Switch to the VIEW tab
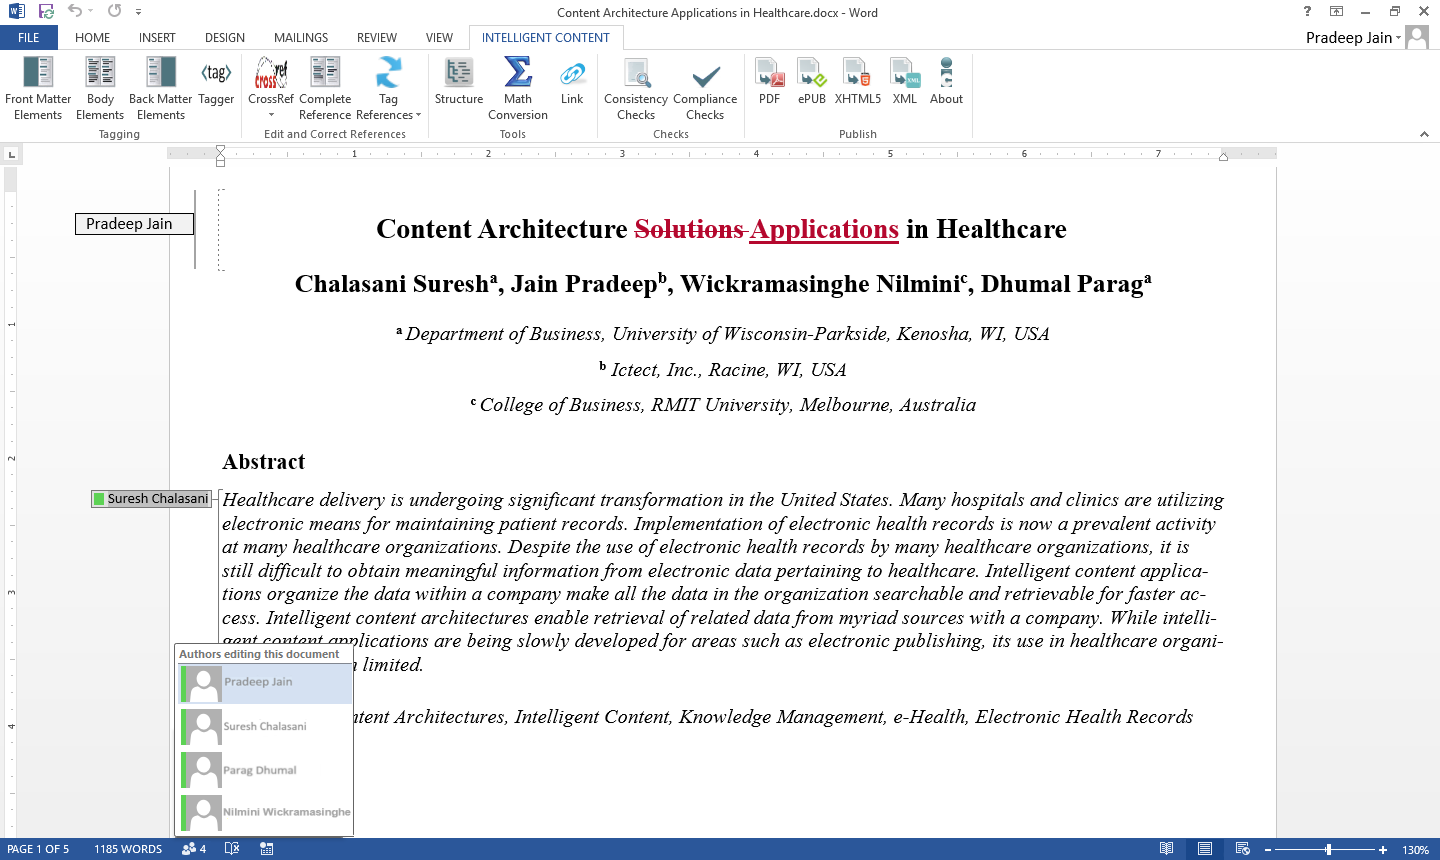Image resolution: width=1440 pixels, height=860 pixels. click(440, 37)
